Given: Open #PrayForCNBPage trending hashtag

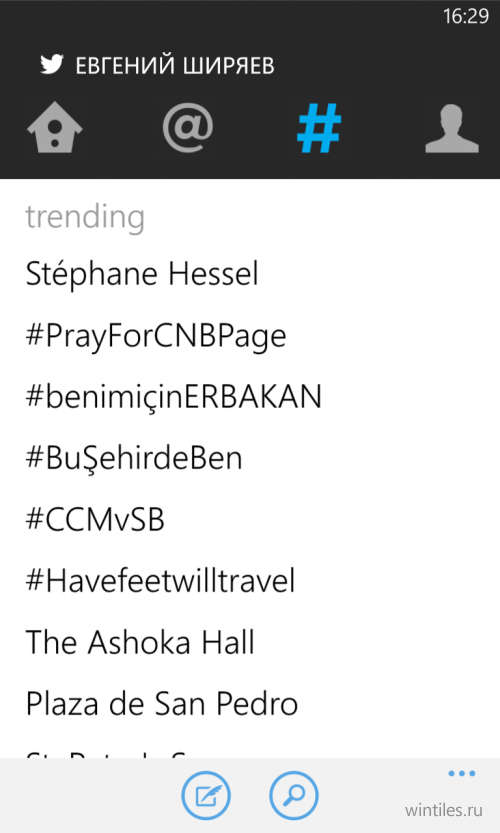Looking at the screenshot, I should [156, 336].
